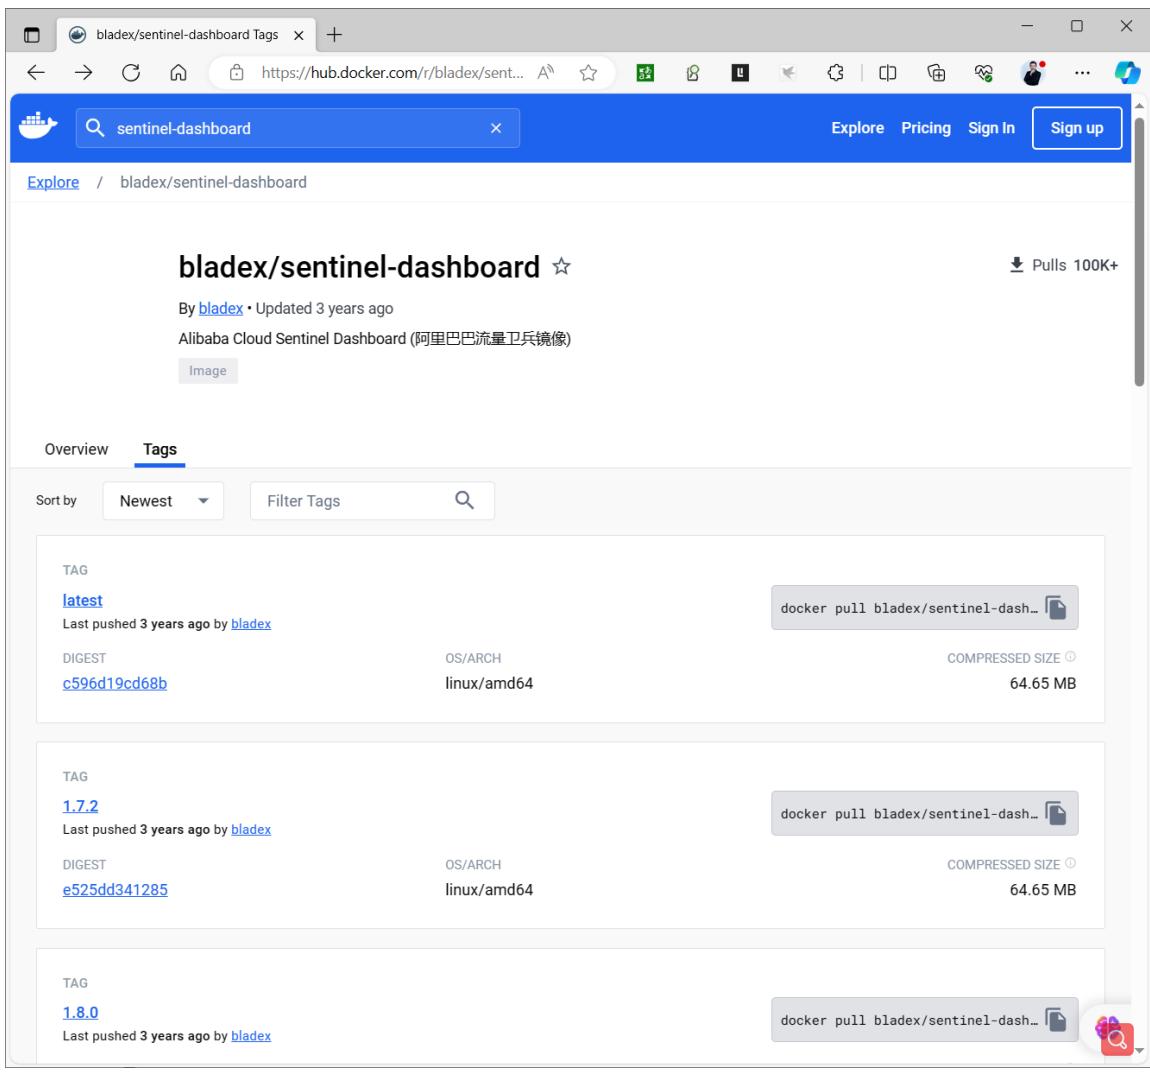Star the bladex/sentinel-dashboard repository
Viewport: 1150px width, 1072px height.
tap(562, 266)
